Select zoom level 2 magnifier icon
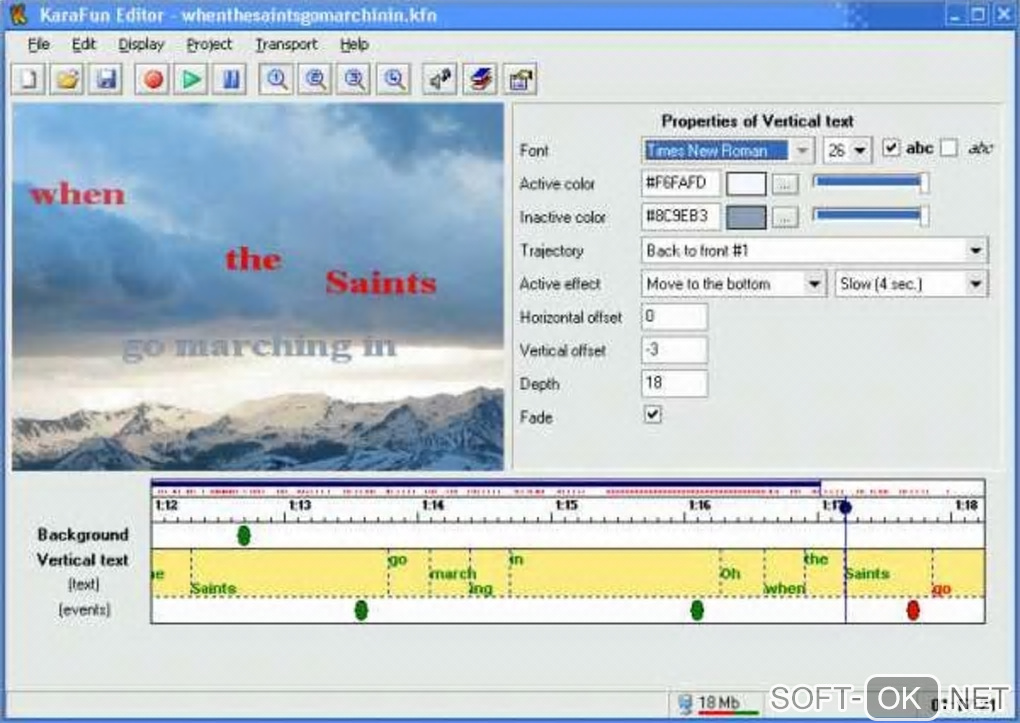1020x723 pixels. coord(315,79)
